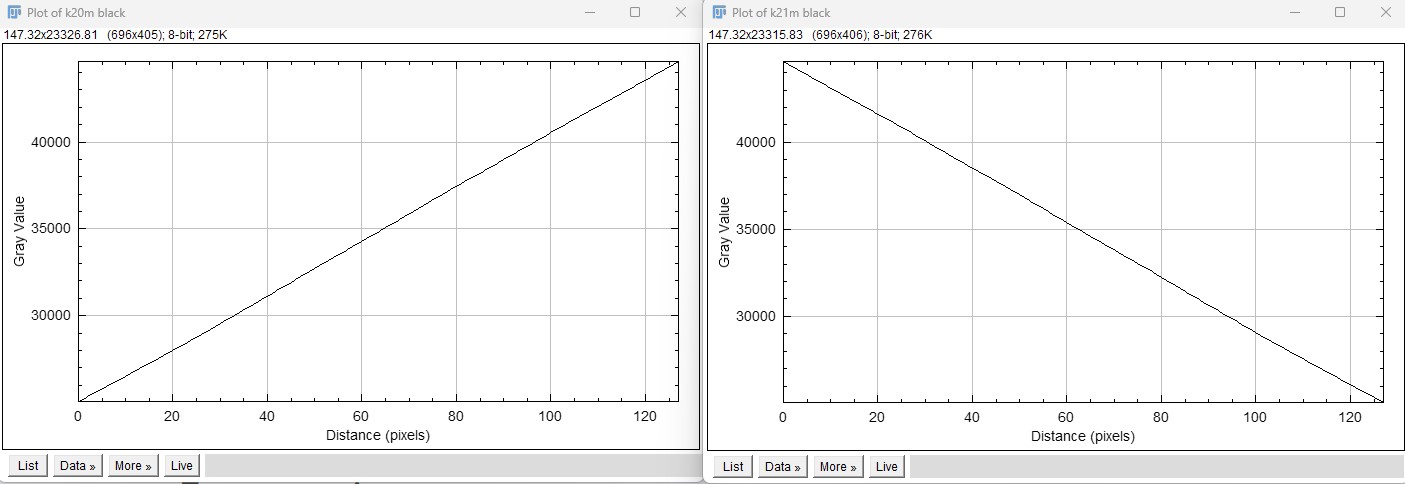This screenshot has width=1405, height=484.
Task: Minimize the Plot of k21m black window
Action: click(1294, 12)
